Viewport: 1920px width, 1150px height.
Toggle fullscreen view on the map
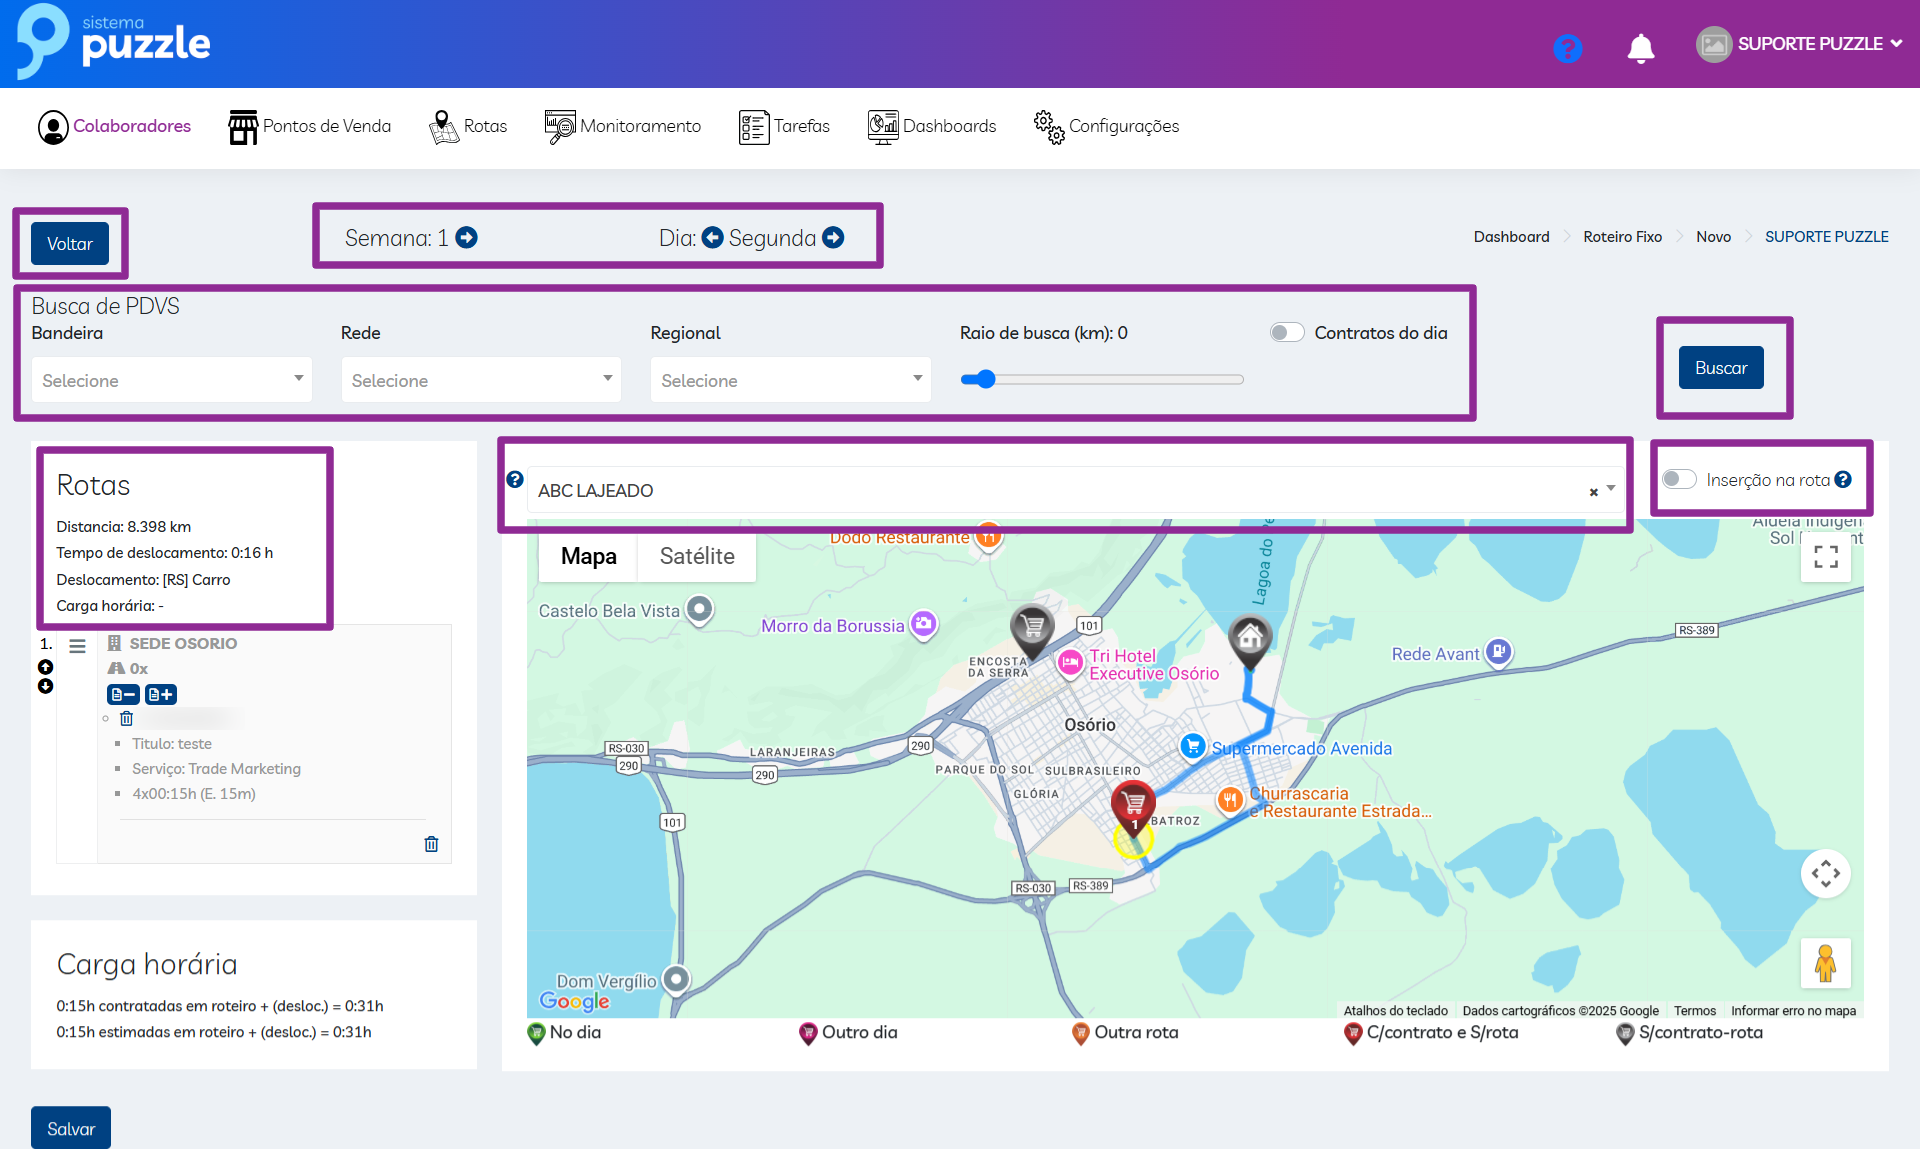click(x=1825, y=557)
